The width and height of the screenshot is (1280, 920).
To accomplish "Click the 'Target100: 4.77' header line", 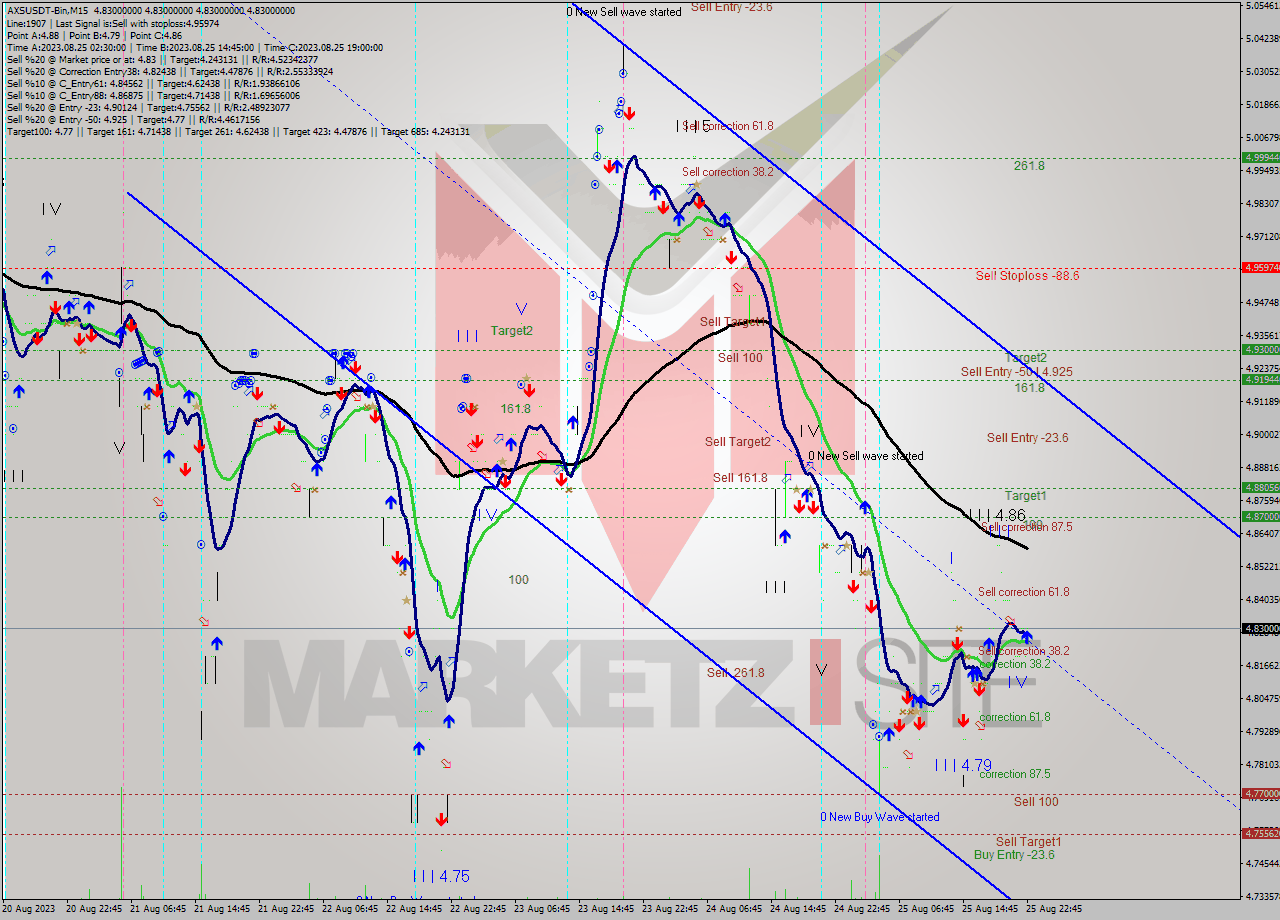I will [x=238, y=131].
